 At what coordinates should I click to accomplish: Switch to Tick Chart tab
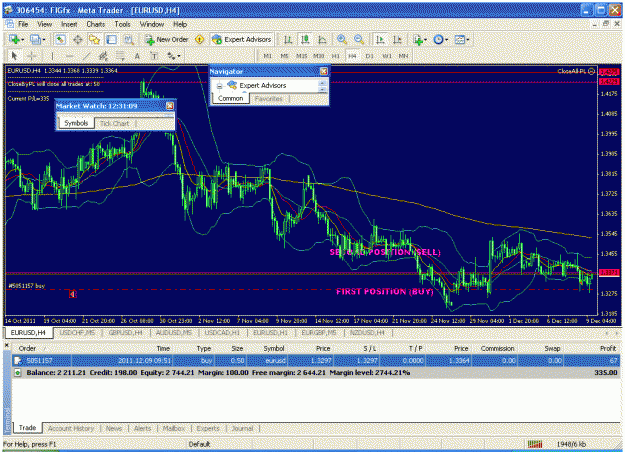point(114,123)
